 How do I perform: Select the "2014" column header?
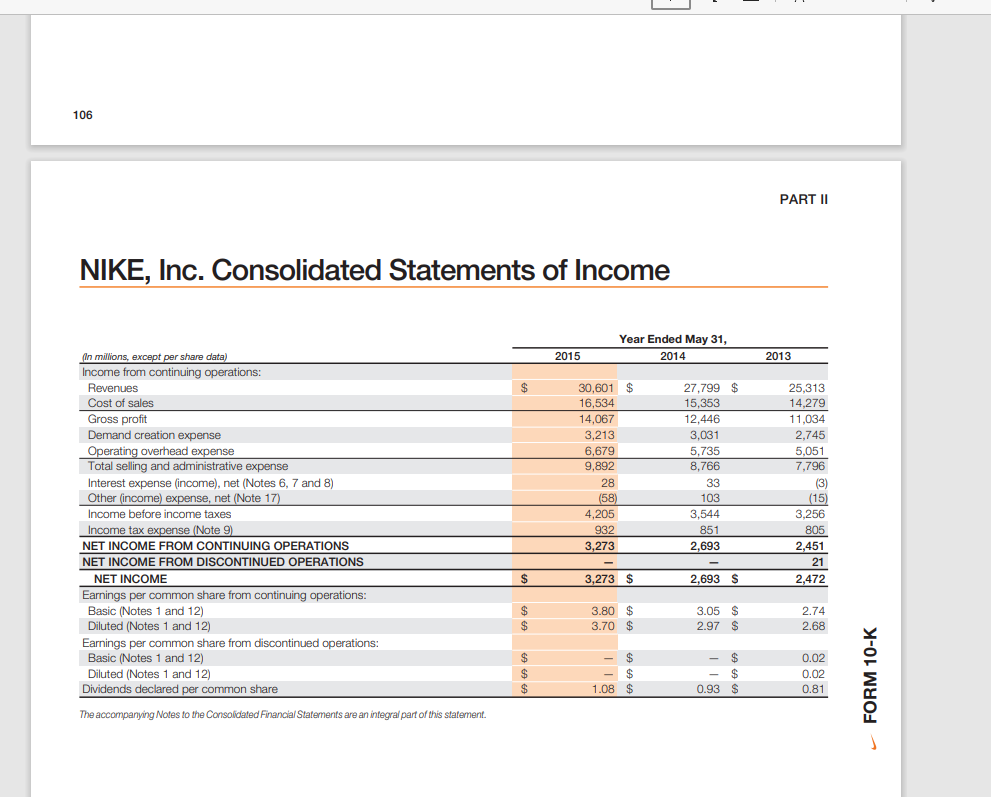[672, 356]
